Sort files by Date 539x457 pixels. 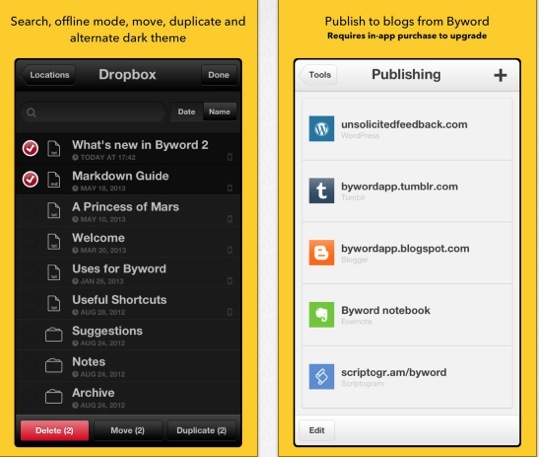[187, 112]
